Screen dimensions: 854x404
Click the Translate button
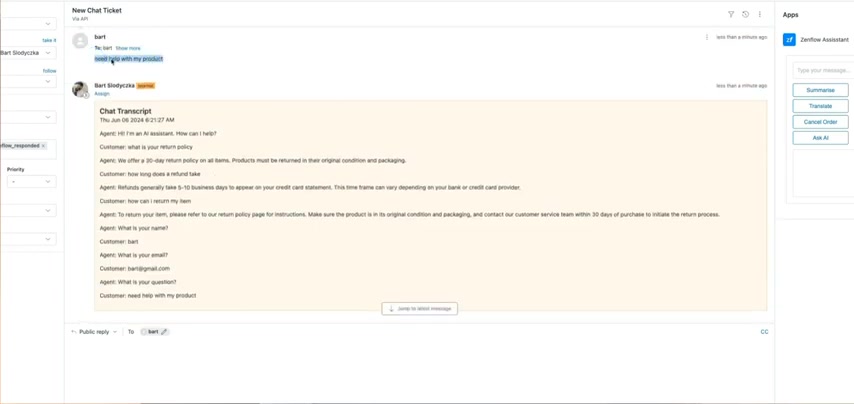click(820, 106)
